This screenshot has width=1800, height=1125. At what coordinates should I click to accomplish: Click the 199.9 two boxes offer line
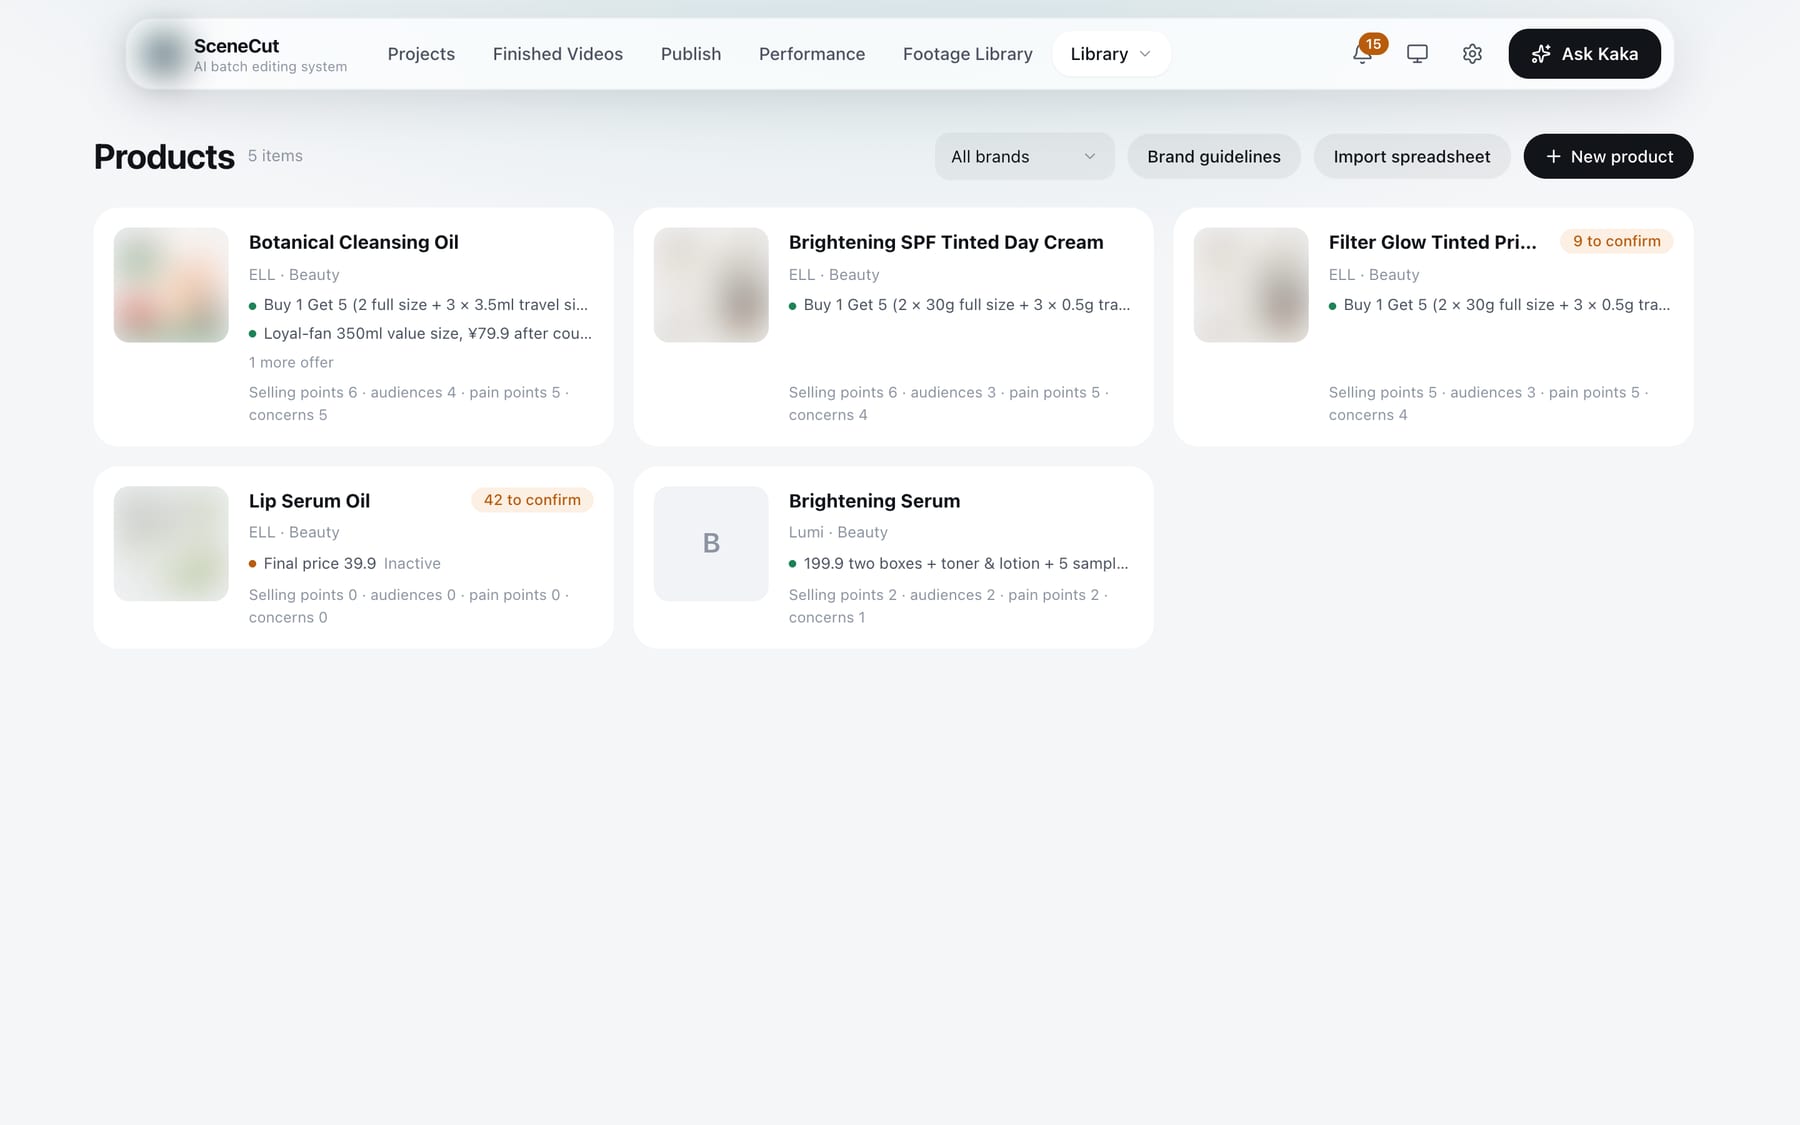[959, 564]
